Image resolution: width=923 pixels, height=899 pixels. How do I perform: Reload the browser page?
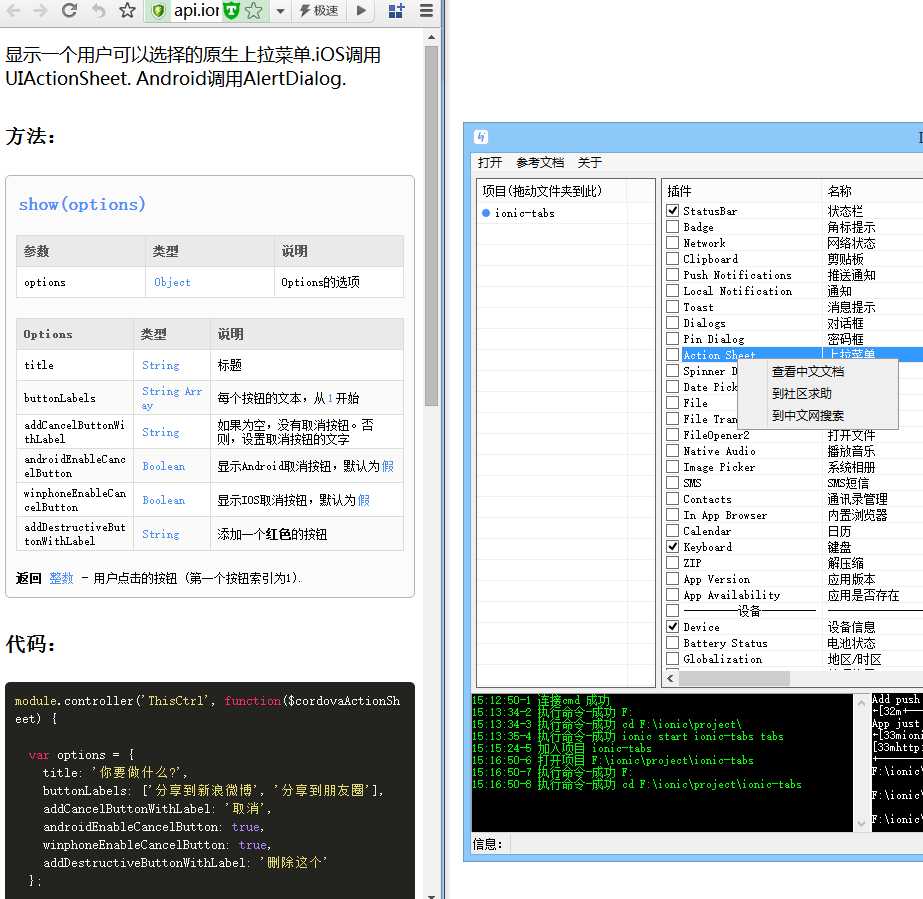coord(69,10)
